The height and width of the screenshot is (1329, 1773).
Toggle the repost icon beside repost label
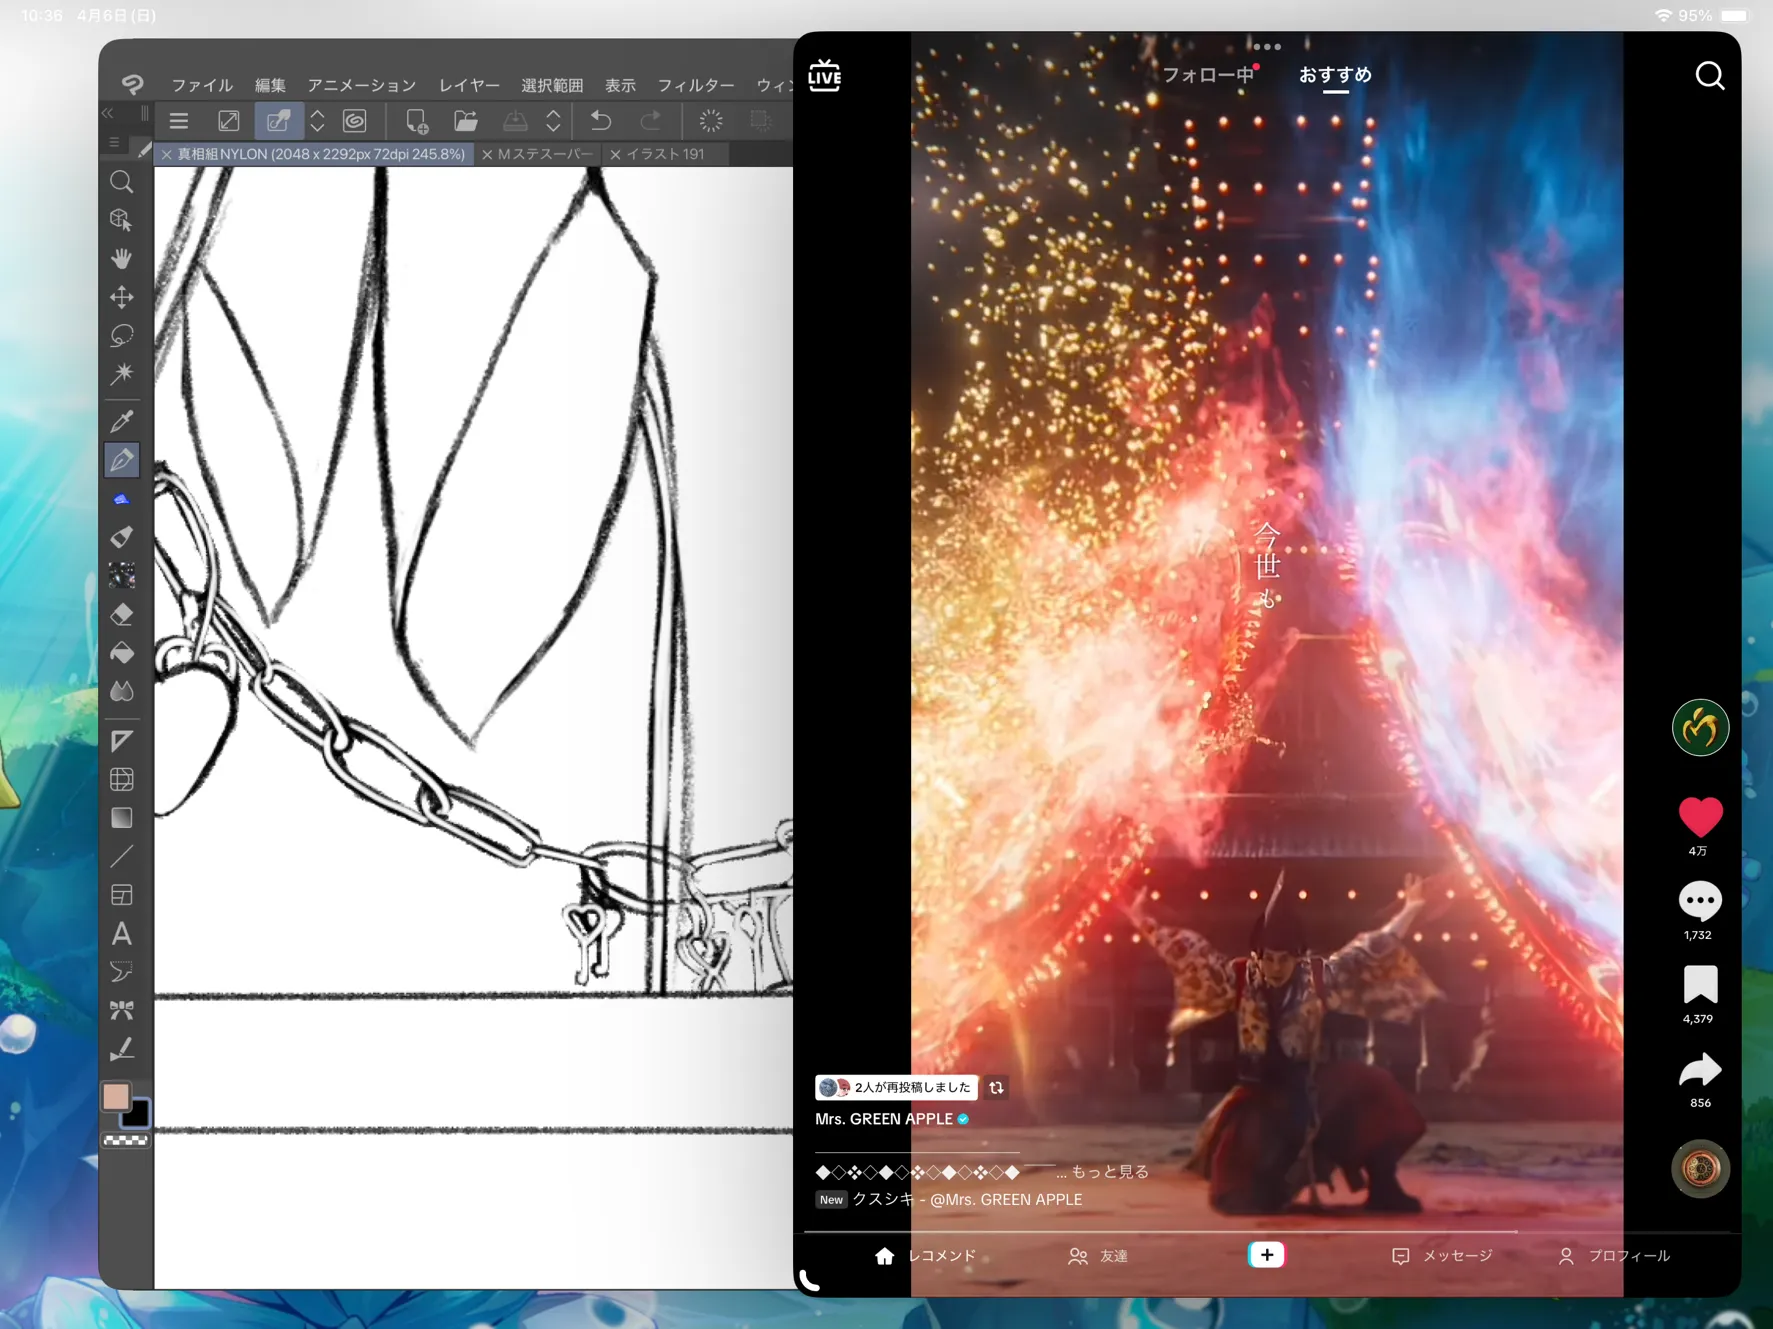pyautogui.click(x=996, y=1088)
